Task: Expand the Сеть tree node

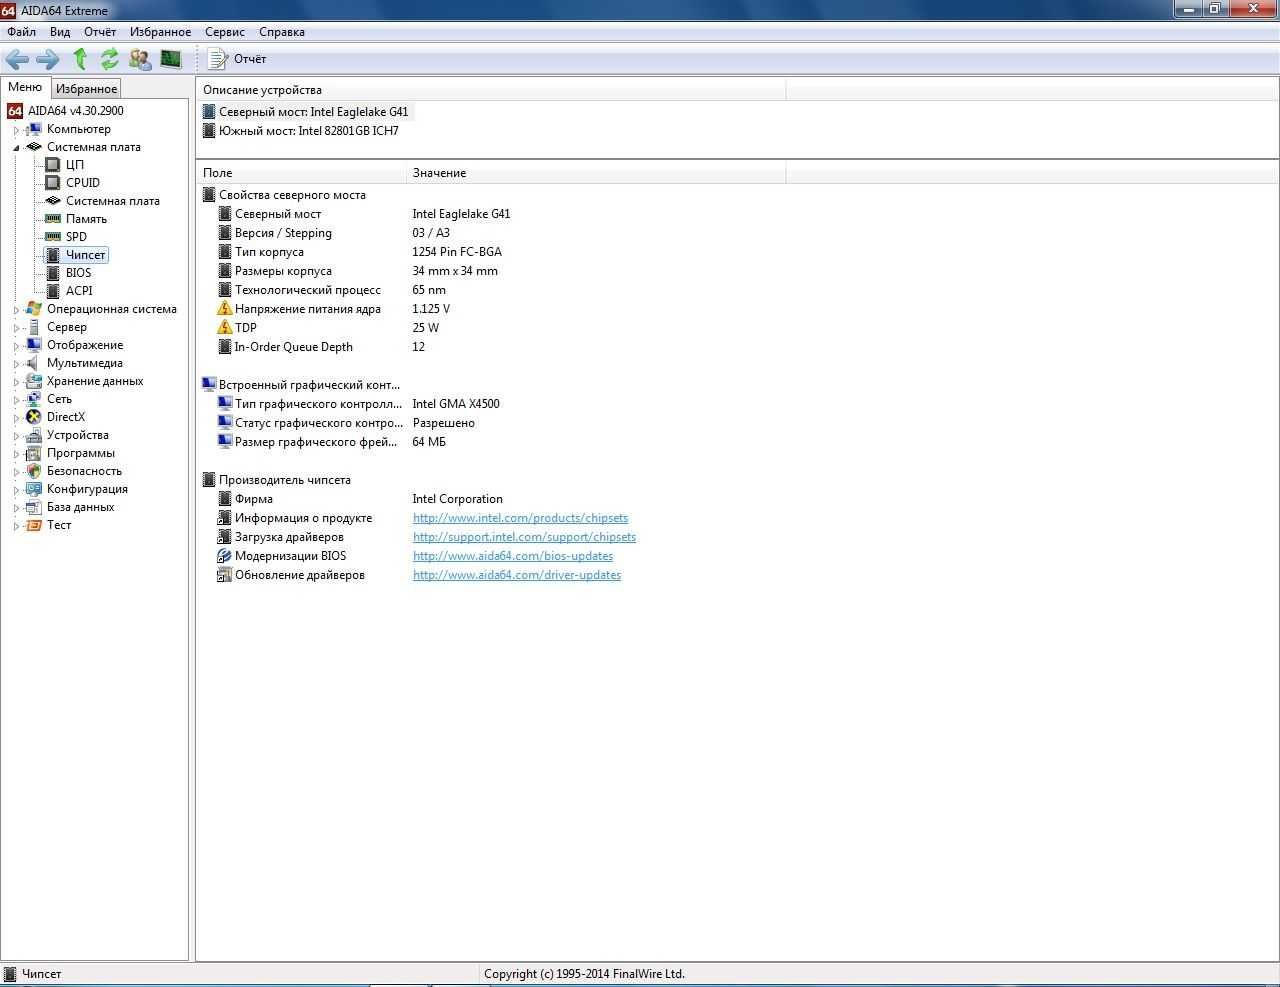Action: (16, 400)
